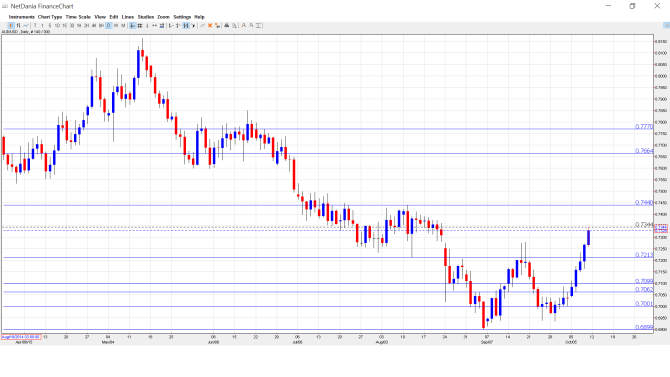Click the zoom out magnifier icon
The height and width of the screenshot is (377, 670).
point(251,26)
